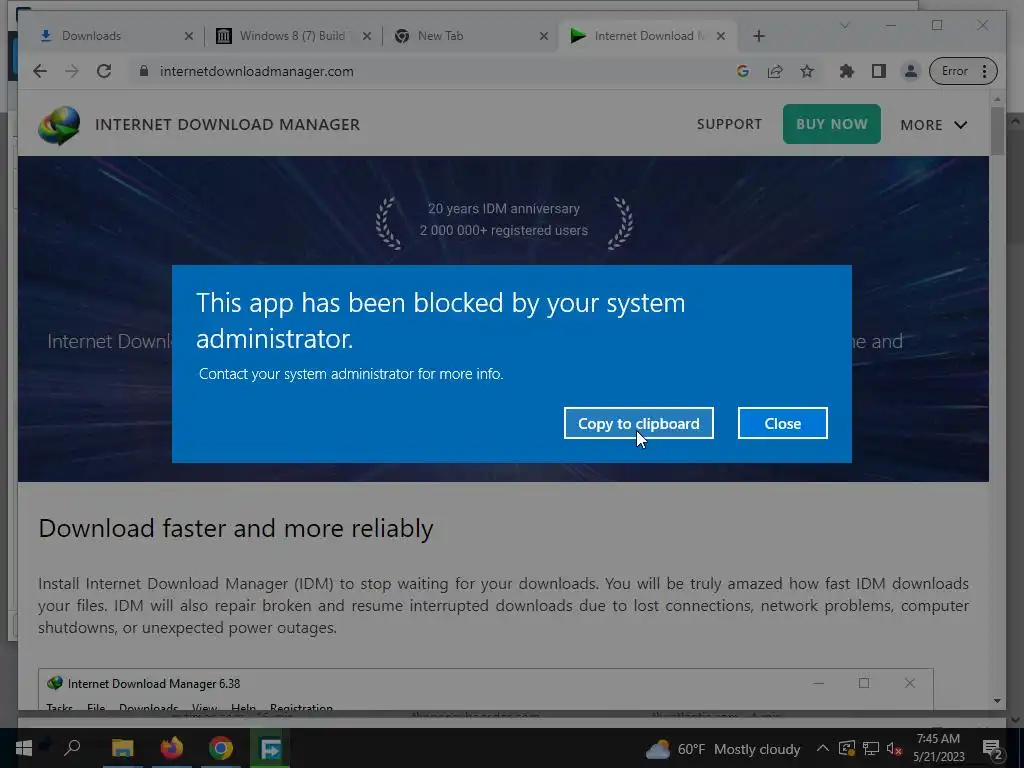
Task: Reload the current page
Action: 104,71
